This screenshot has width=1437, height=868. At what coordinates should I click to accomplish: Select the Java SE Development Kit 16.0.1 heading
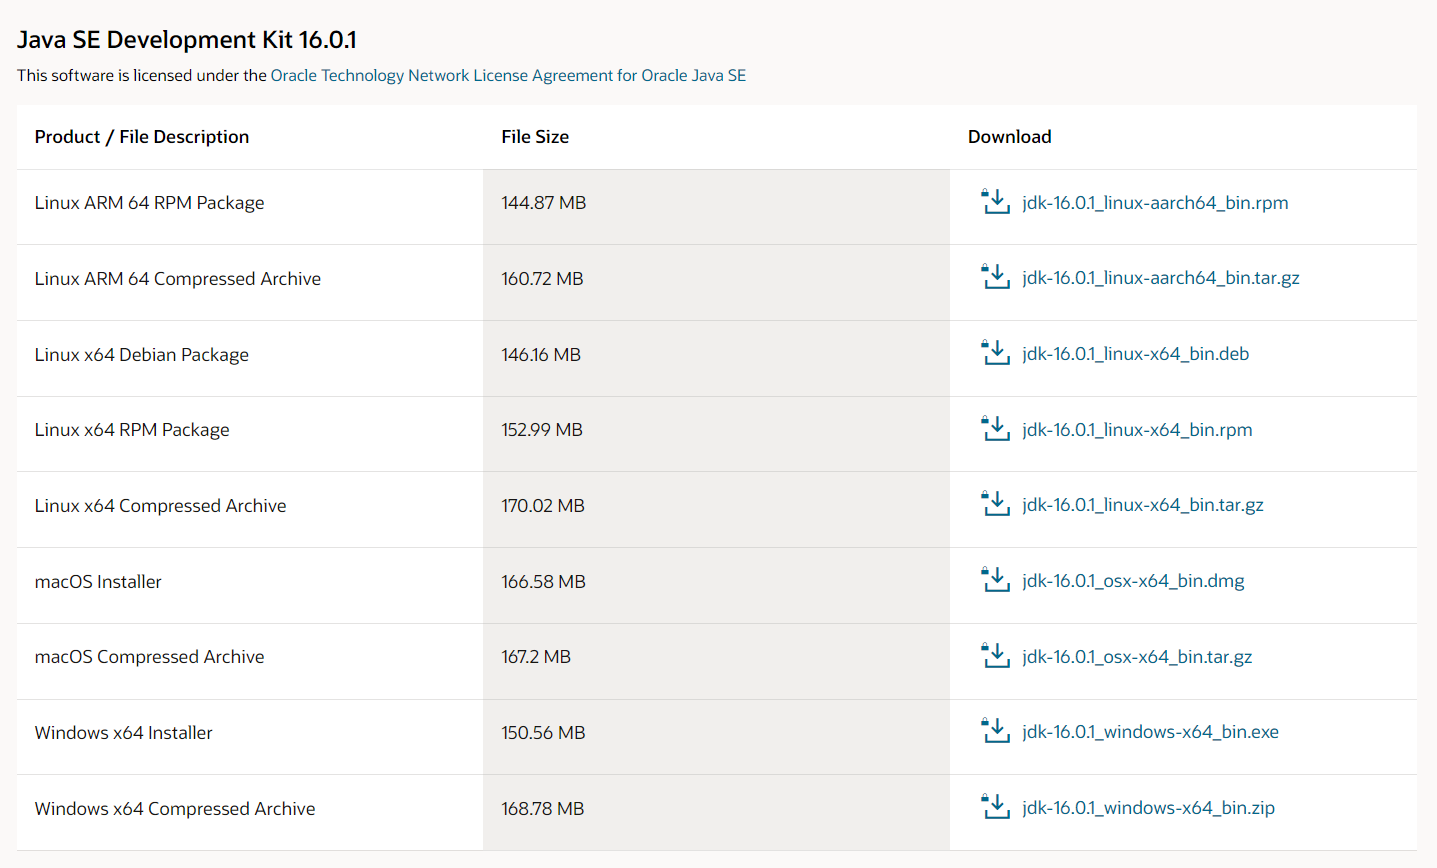click(187, 40)
